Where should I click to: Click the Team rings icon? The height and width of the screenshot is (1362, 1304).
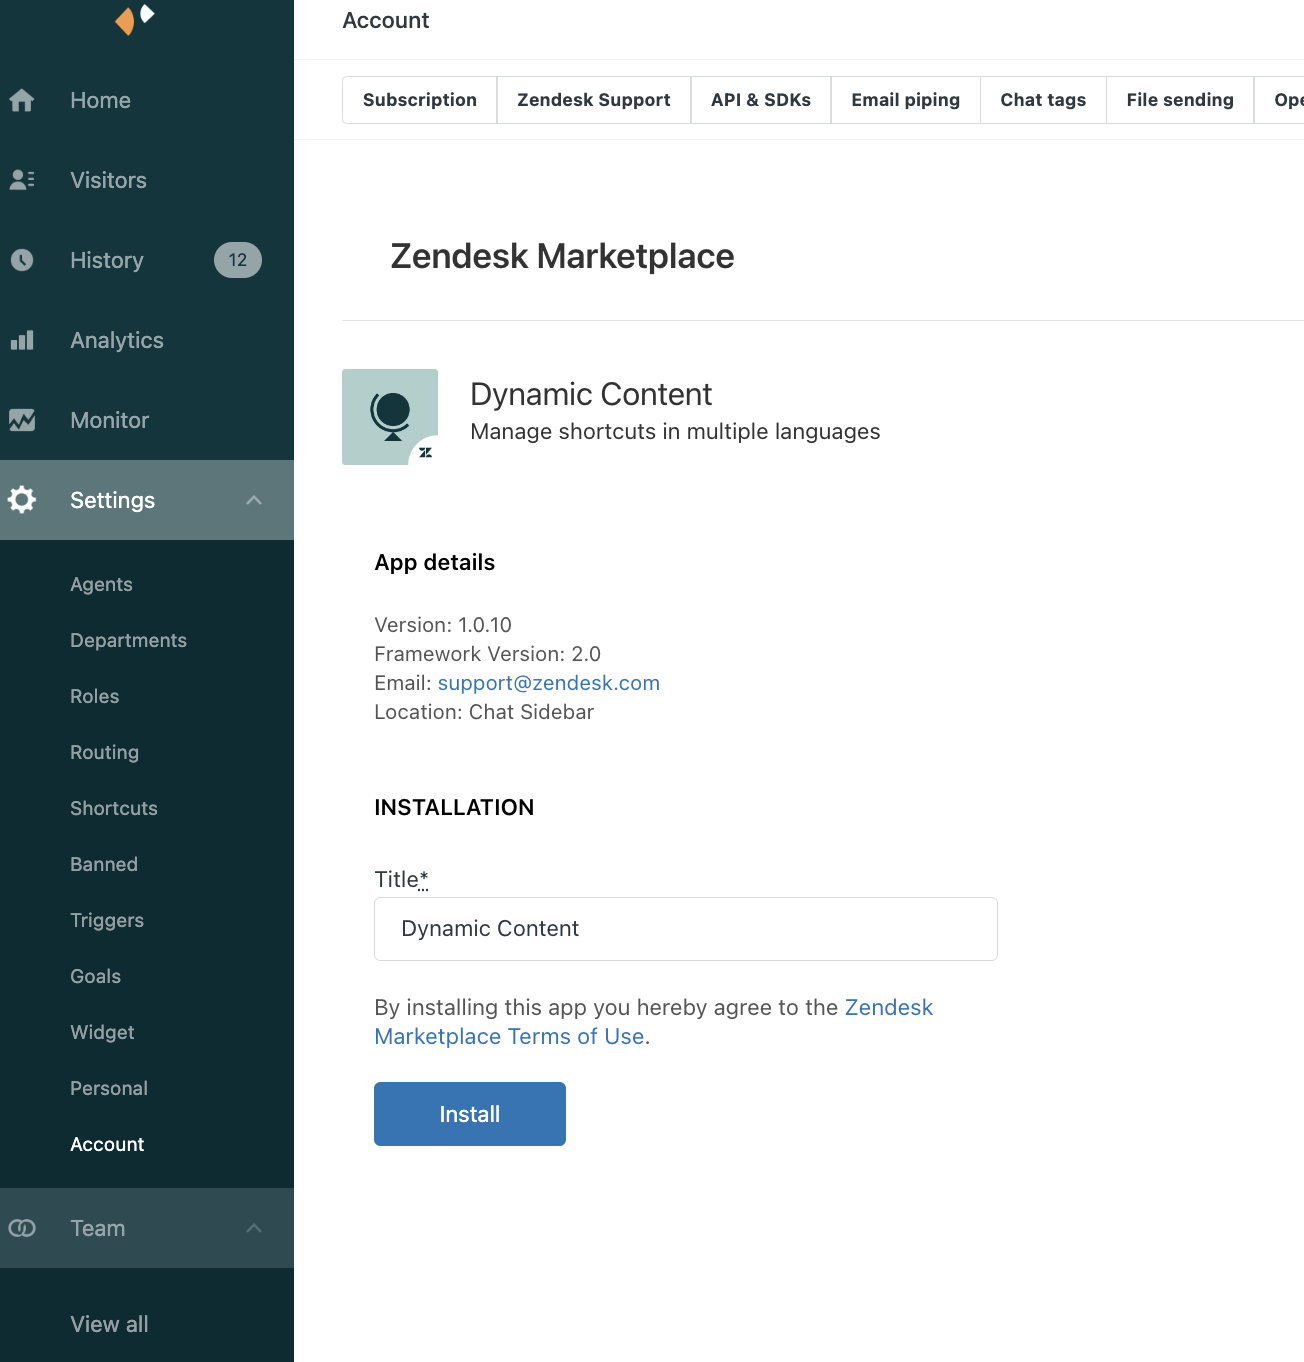tap(22, 1228)
